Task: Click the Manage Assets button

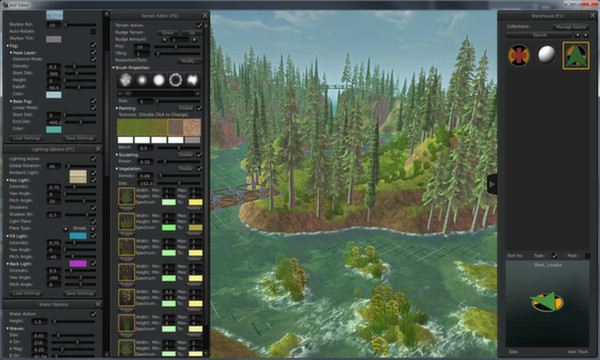Action: click(x=571, y=27)
